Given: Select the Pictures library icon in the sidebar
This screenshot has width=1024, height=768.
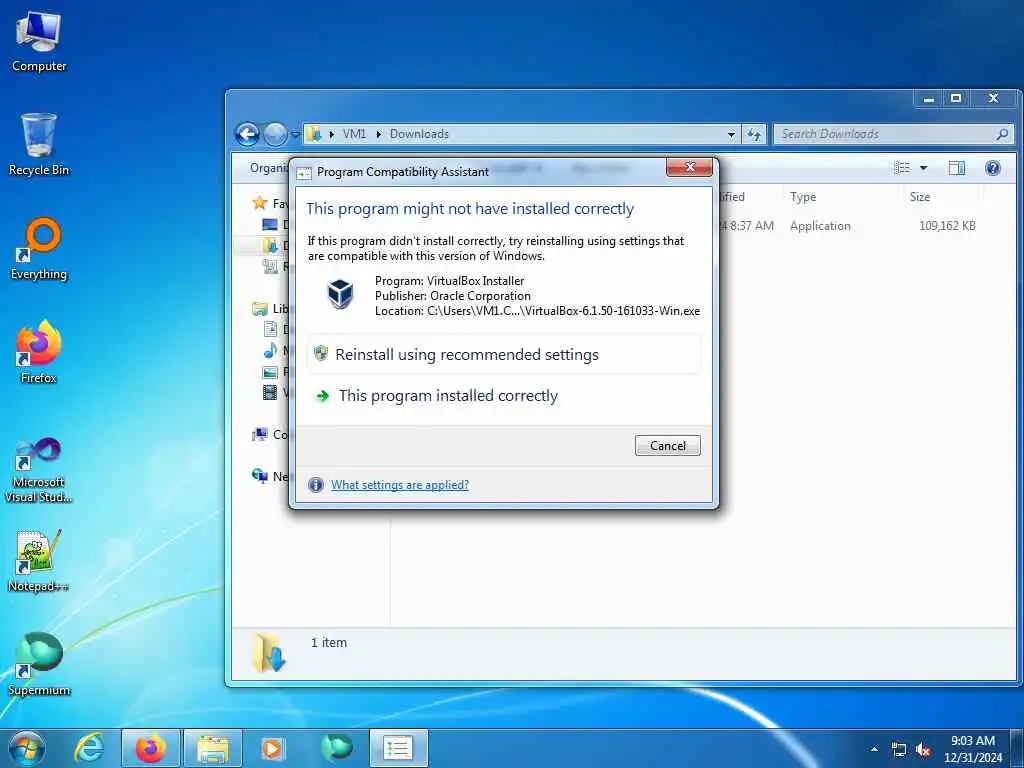Looking at the screenshot, I should pos(270,372).
